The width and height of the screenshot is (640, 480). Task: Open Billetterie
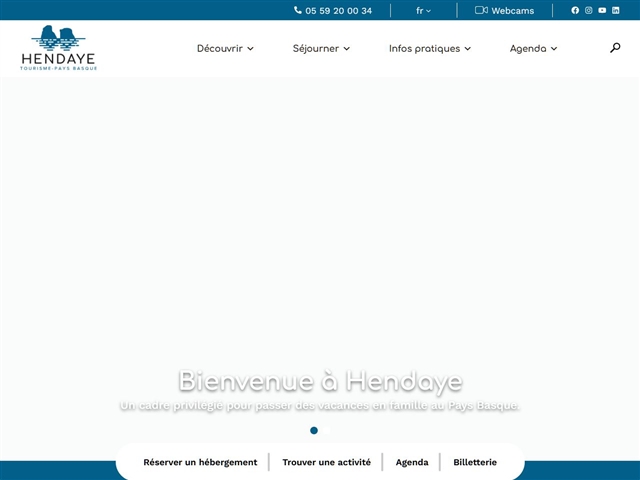475,462
